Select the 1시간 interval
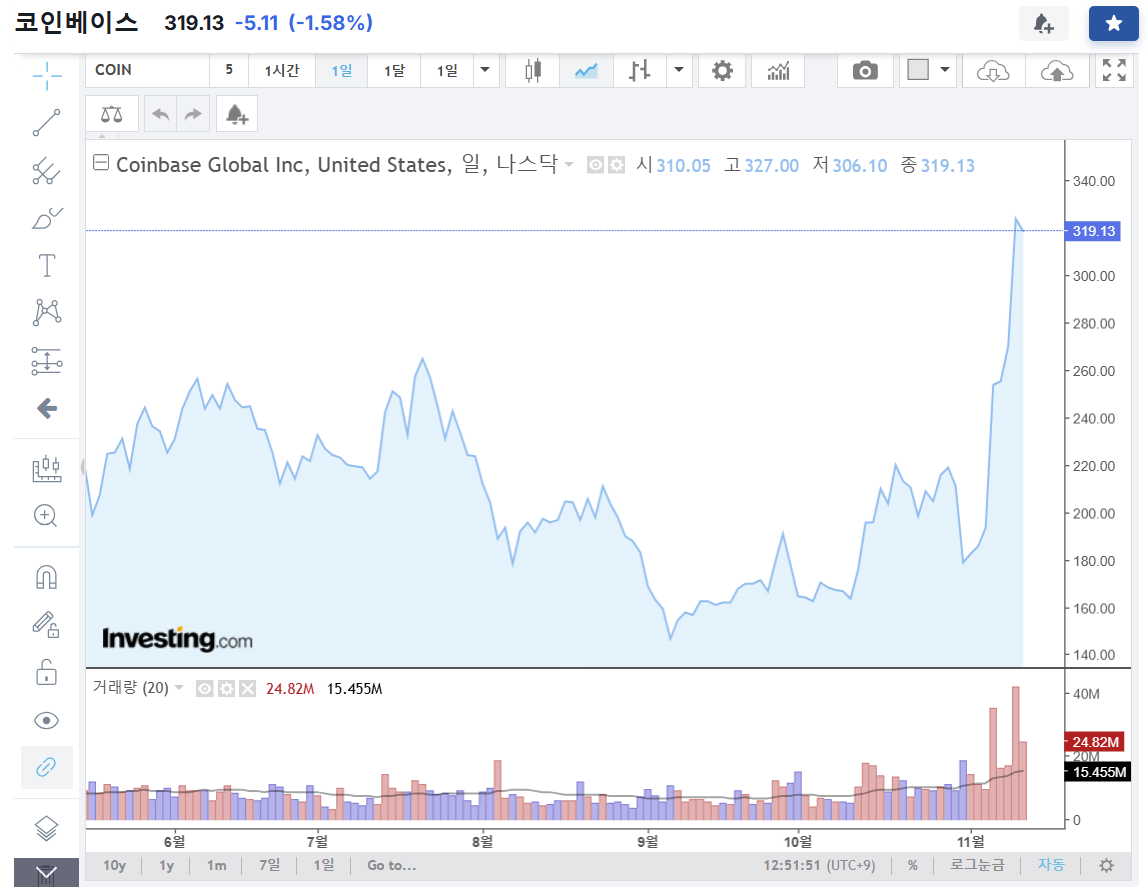 (x=282, y=70)
